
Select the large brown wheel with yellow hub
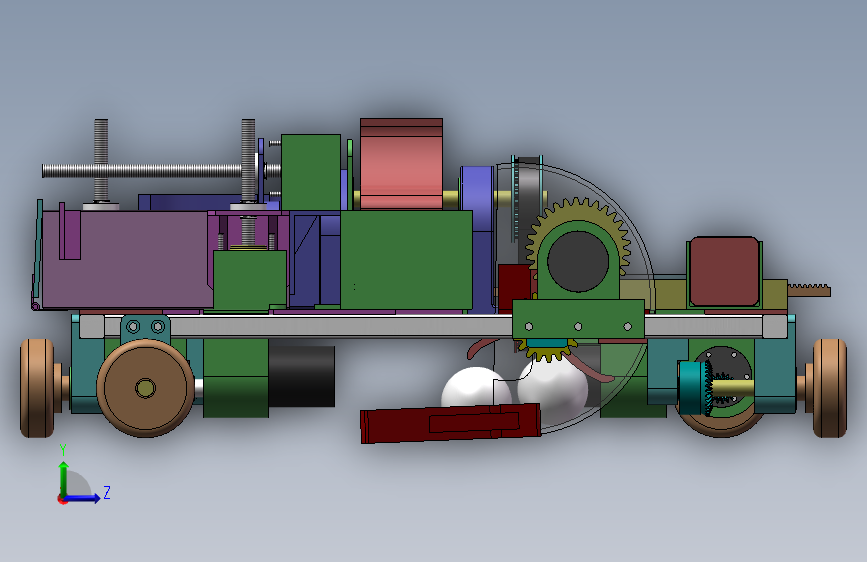(145, 388)
